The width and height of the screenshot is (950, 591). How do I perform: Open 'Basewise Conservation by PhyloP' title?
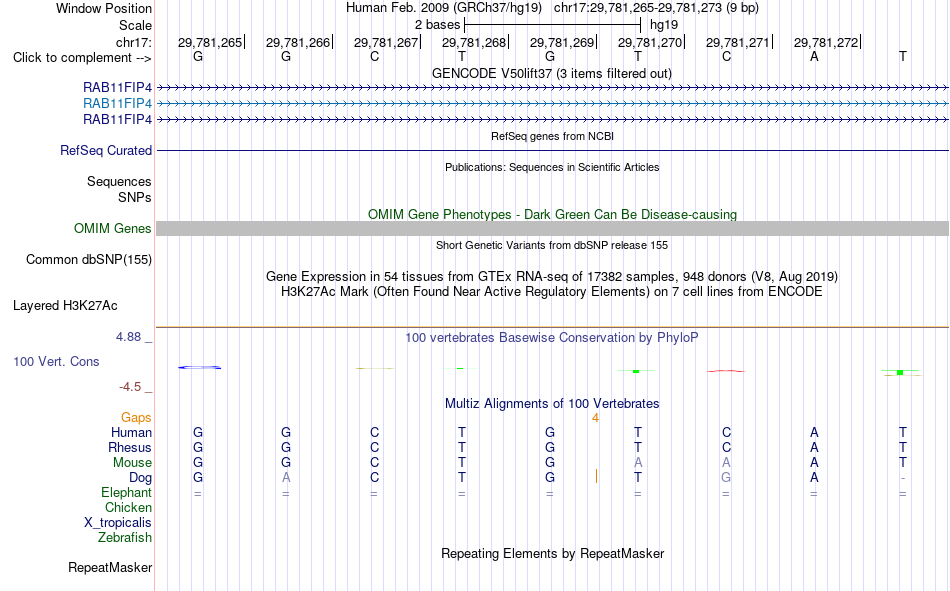[551, 338]
